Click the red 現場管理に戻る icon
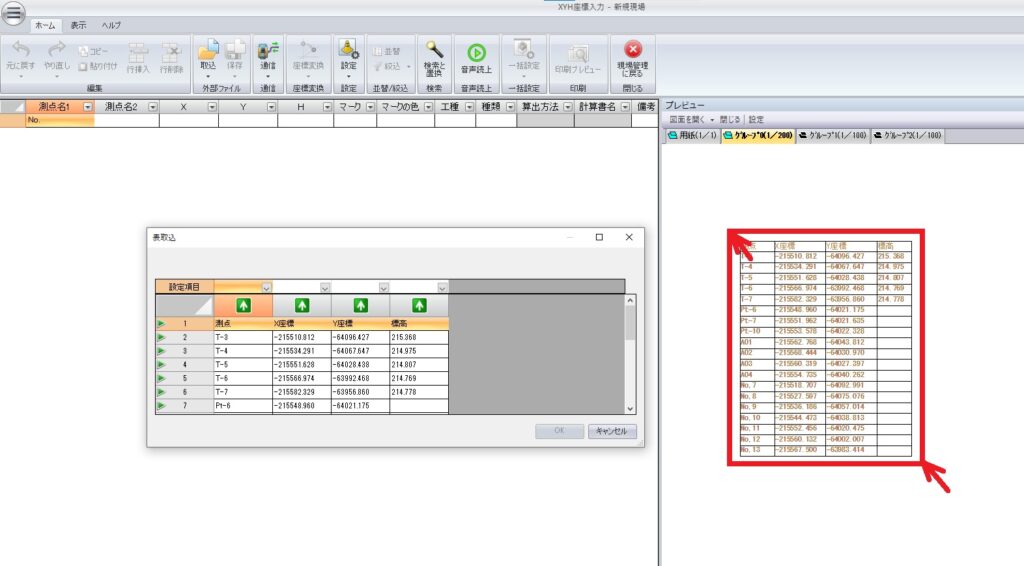The width and height of the screenshot is (1024, 566). click(632, 51)
